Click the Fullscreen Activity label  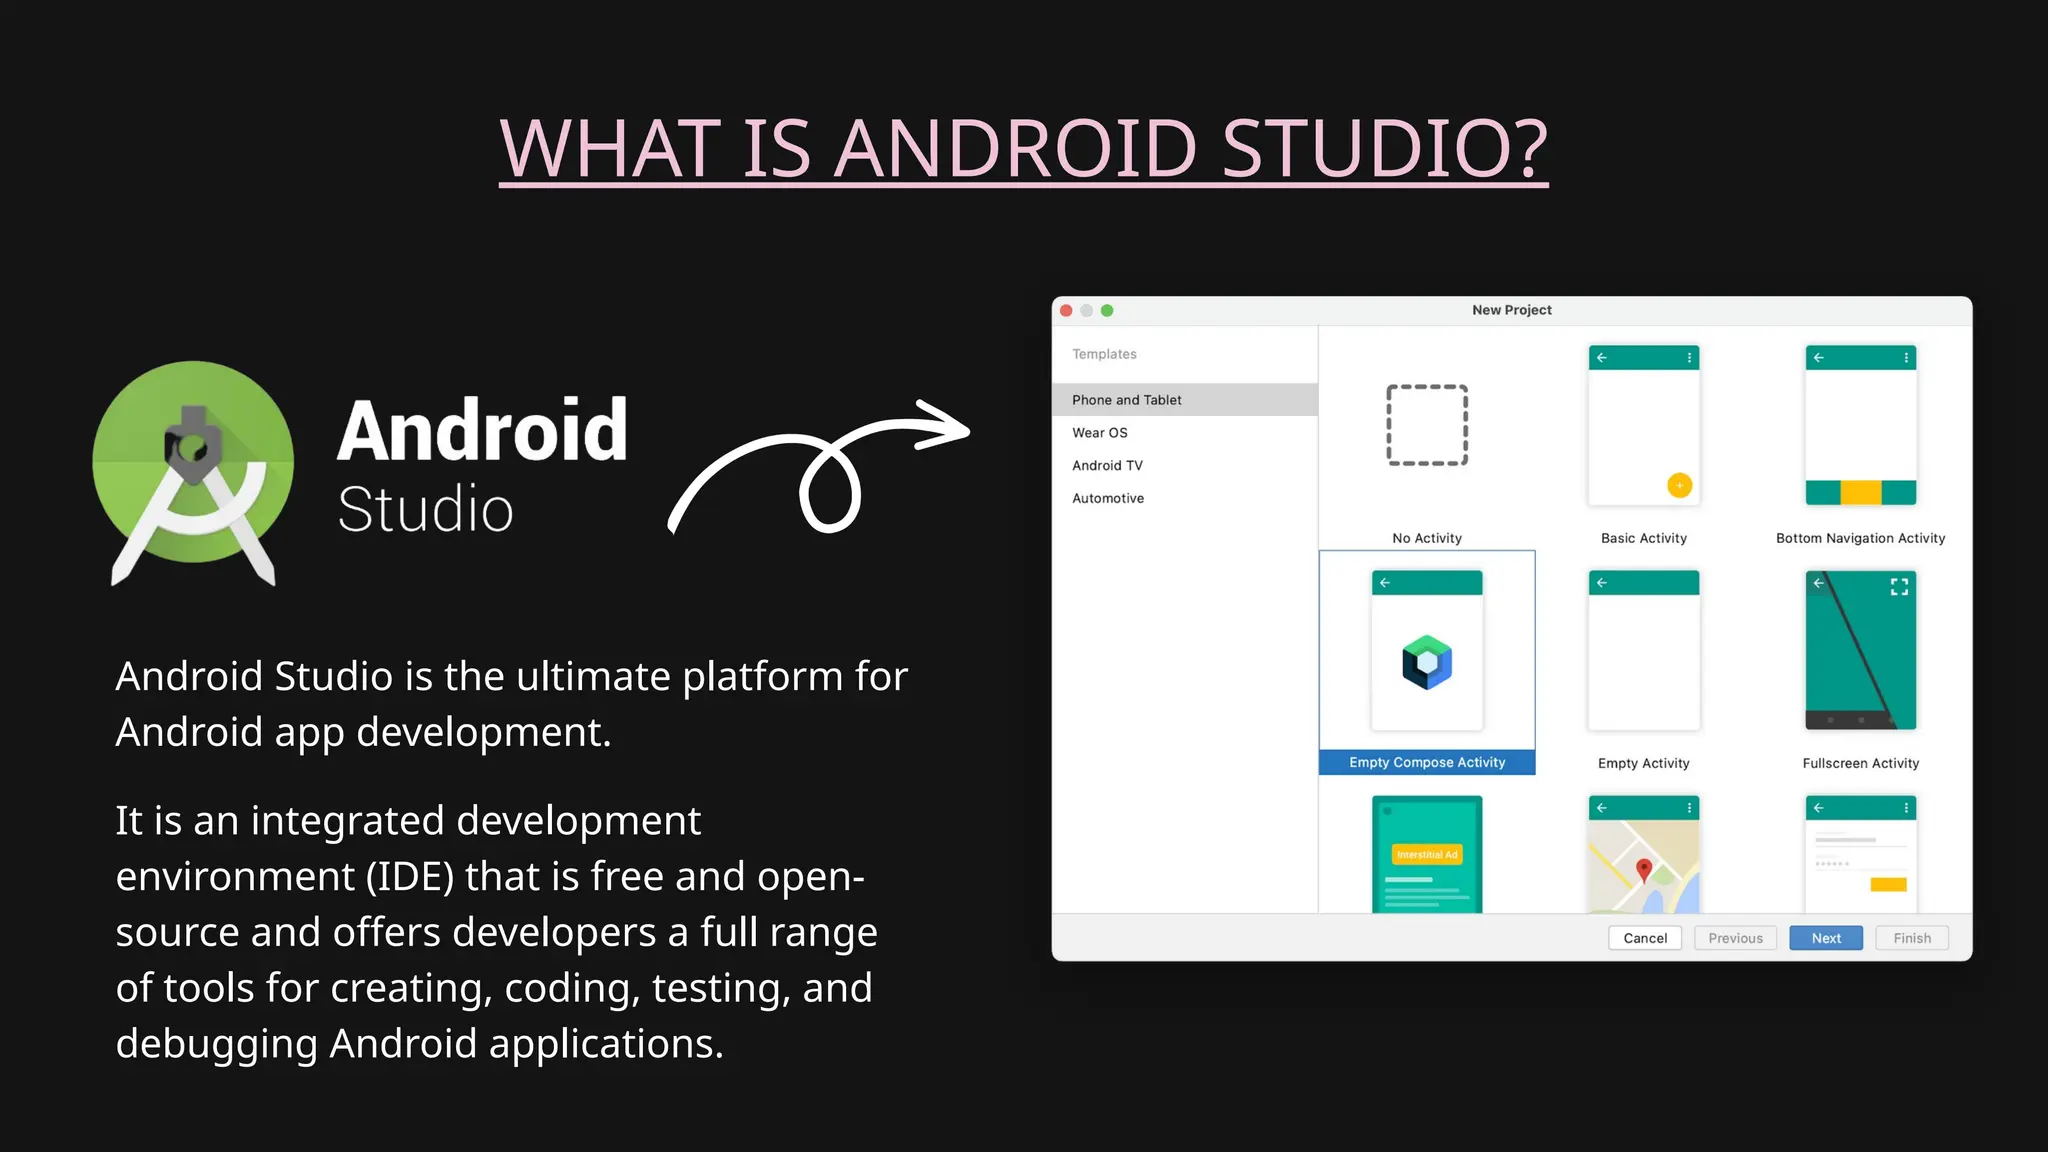point(1861,763)
